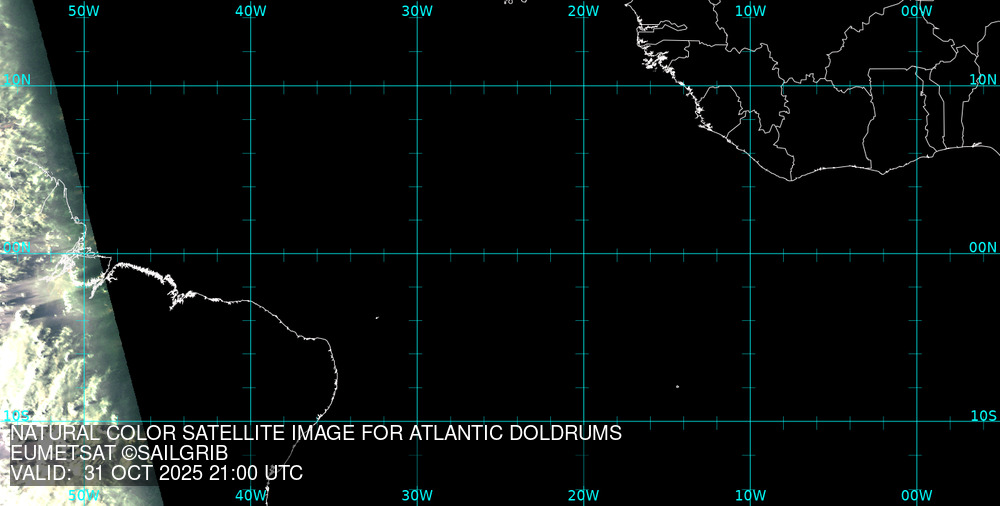Click the 50W longitude label at top

coord(84,11)
